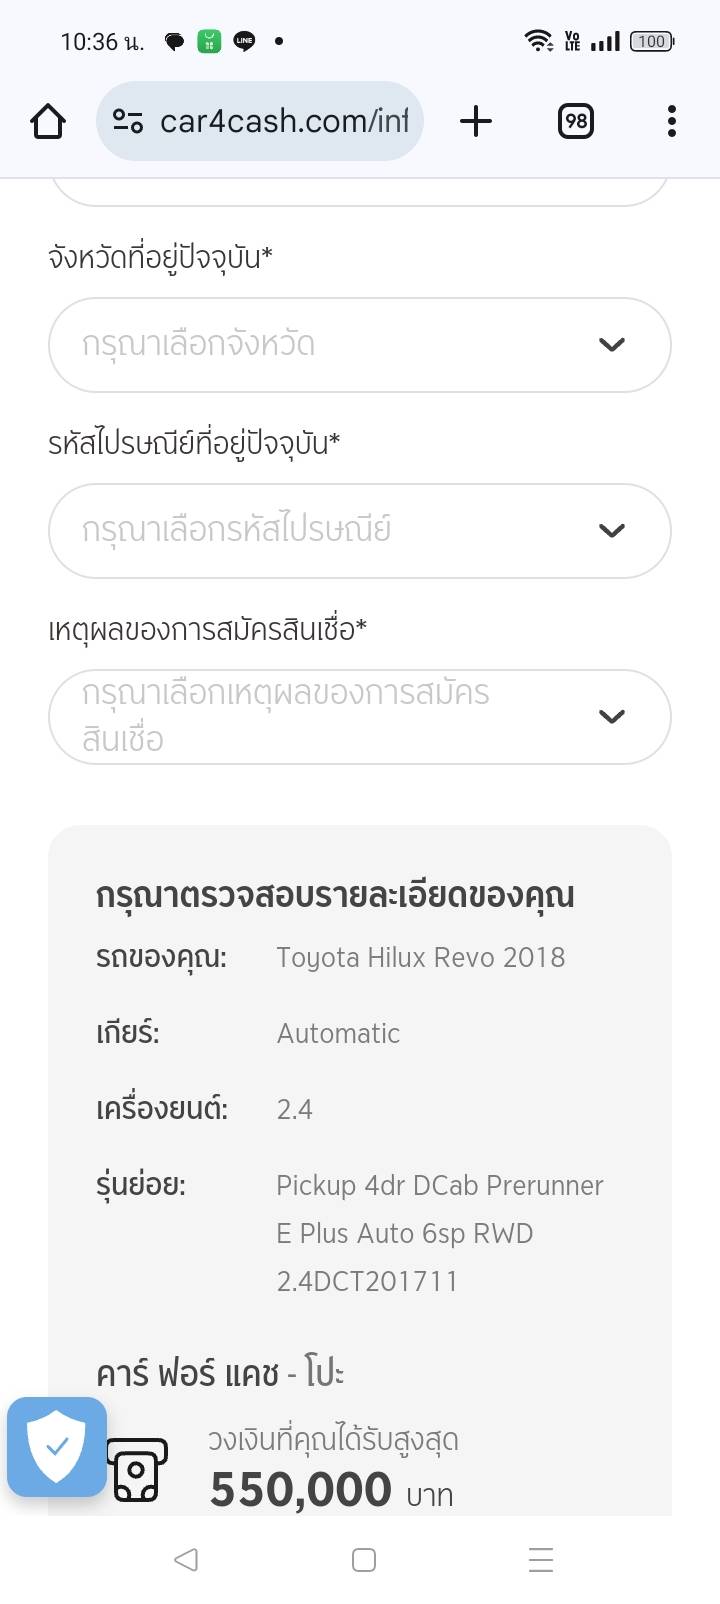Open Android recent apps menu button
720x1604 pixels.
click(x=540, y=1560)
